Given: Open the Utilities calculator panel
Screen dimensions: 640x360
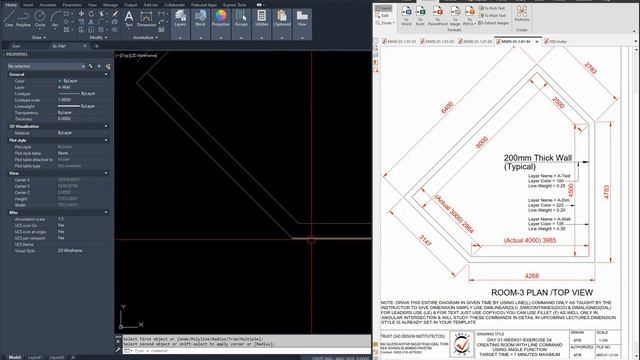Looking at the screenshot, I should pos(262,24).
